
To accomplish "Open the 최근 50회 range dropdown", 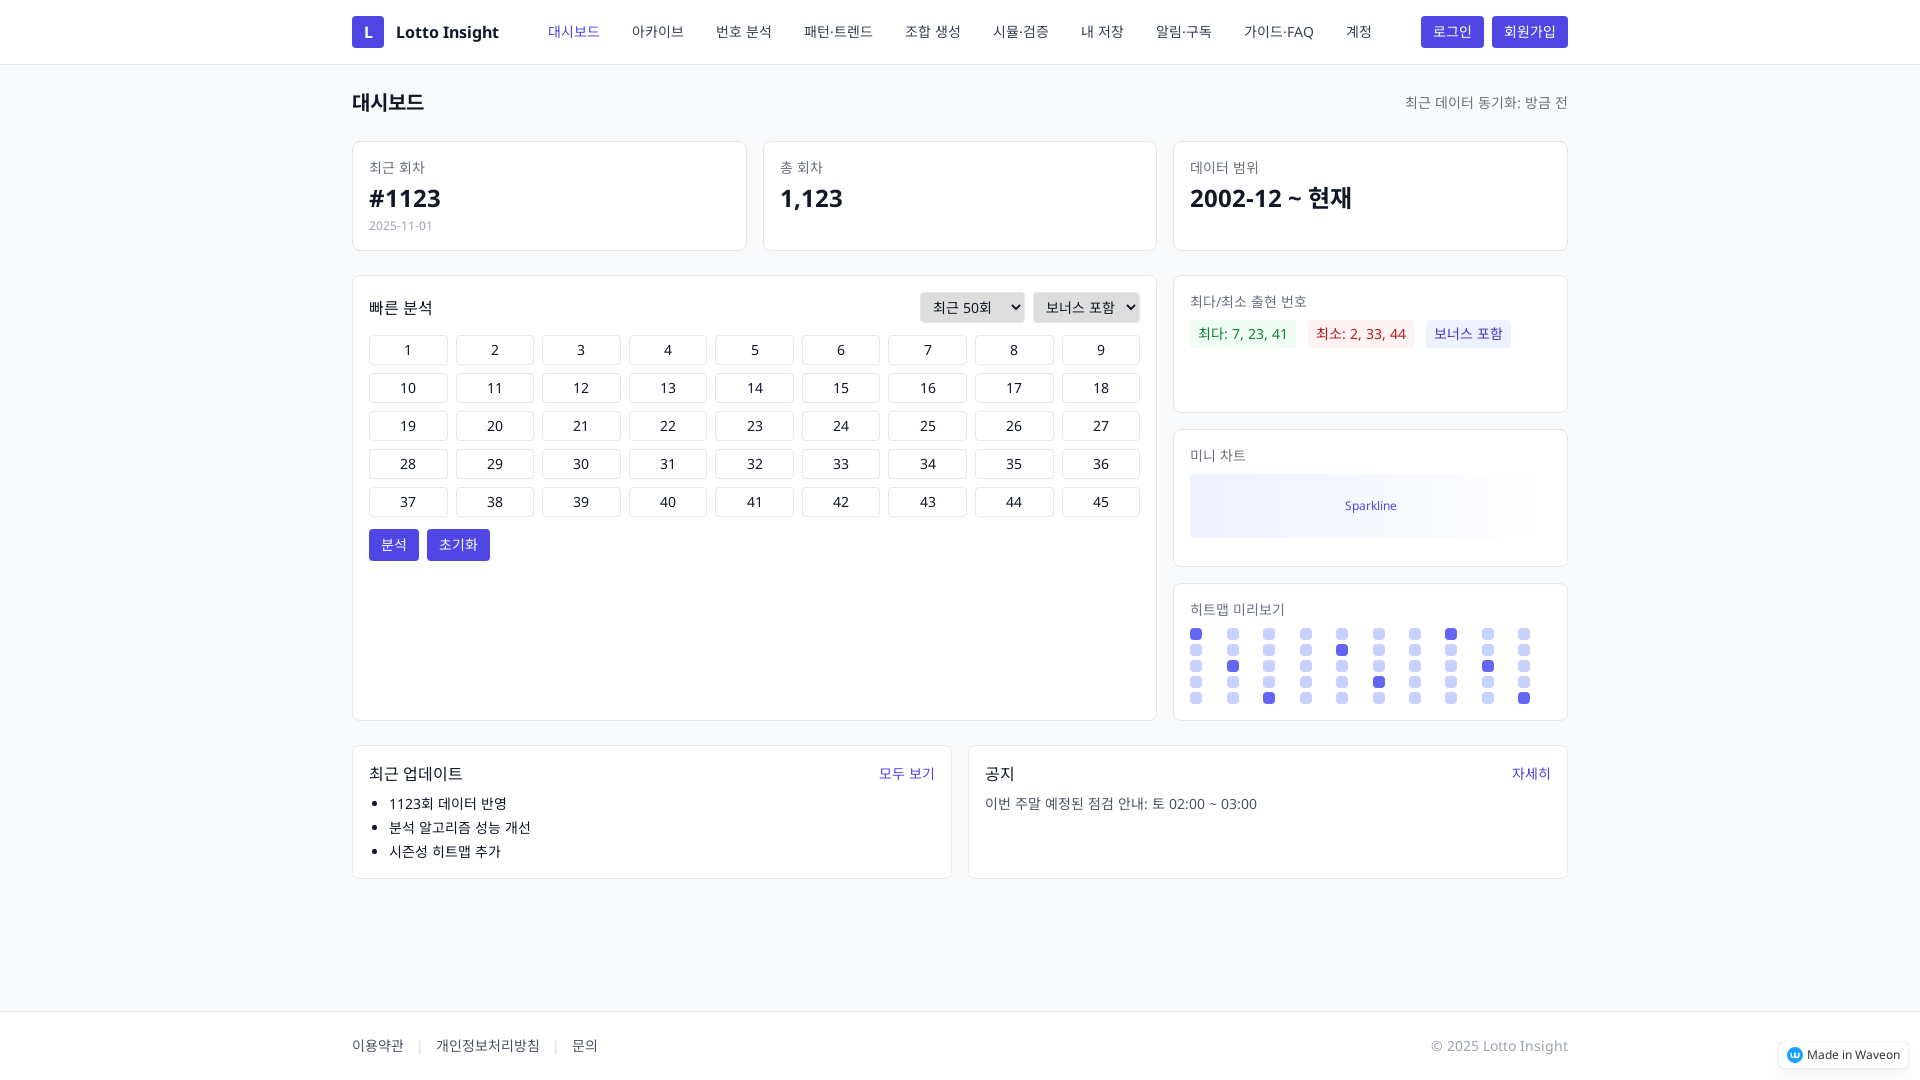I will click(972, 308).
